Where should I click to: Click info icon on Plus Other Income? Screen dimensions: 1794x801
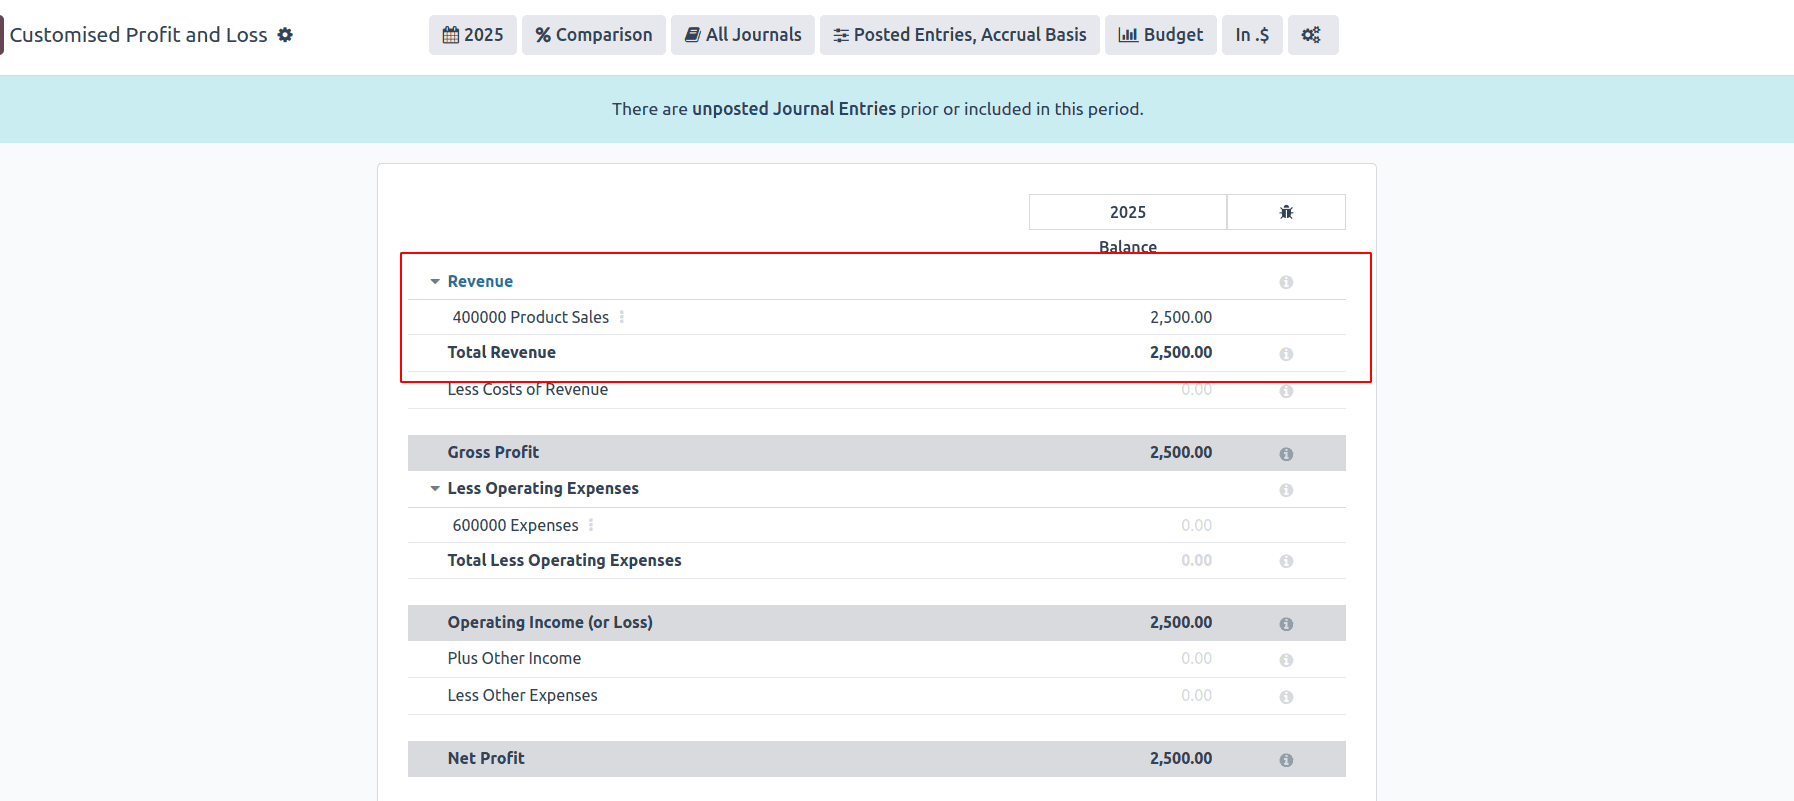[1286, 660]
